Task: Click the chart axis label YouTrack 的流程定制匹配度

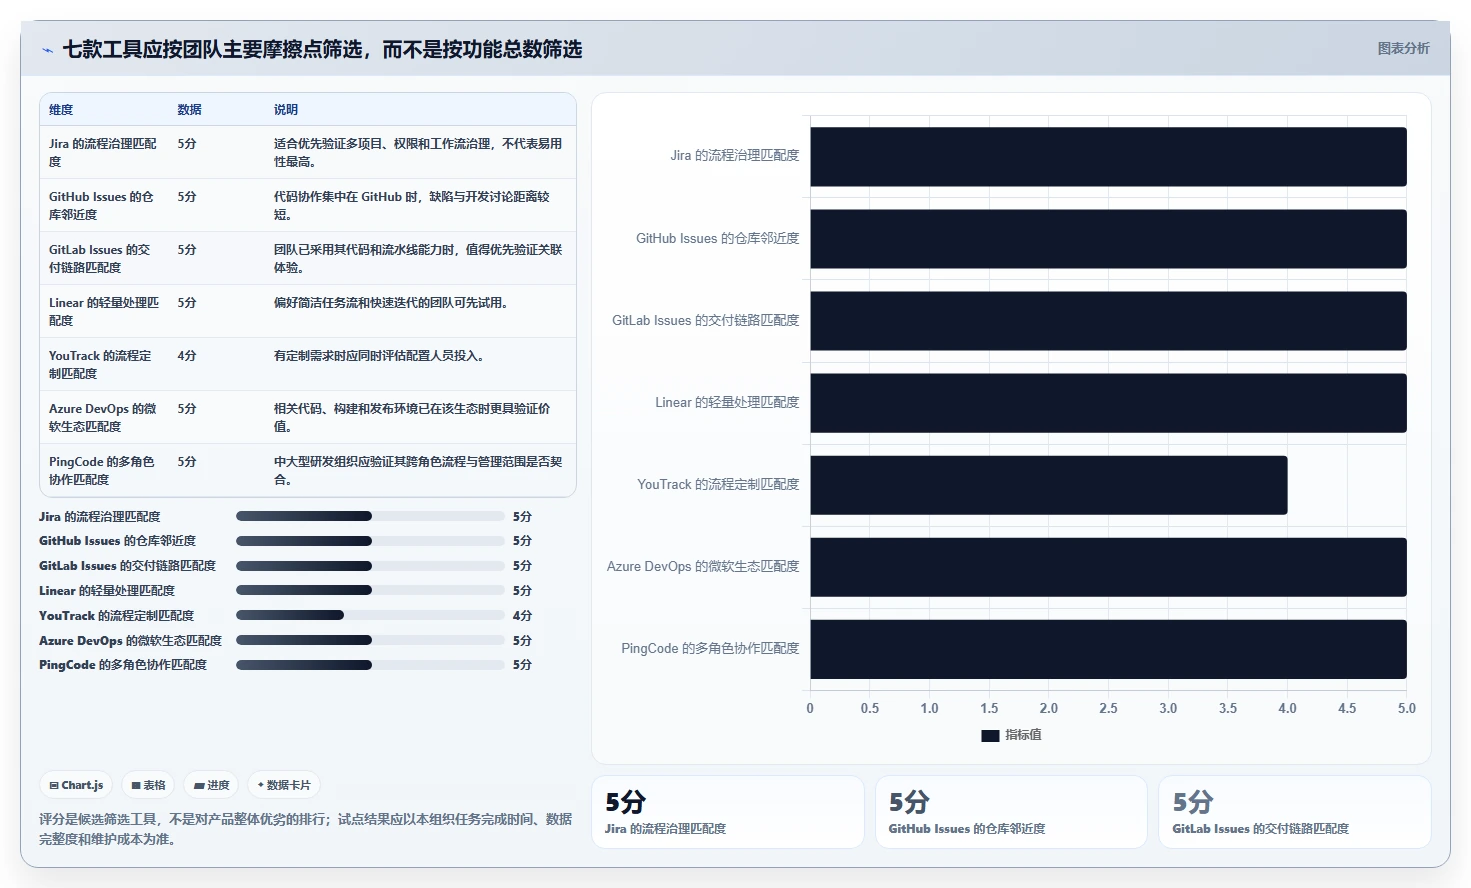Action: tap(718, 484)
